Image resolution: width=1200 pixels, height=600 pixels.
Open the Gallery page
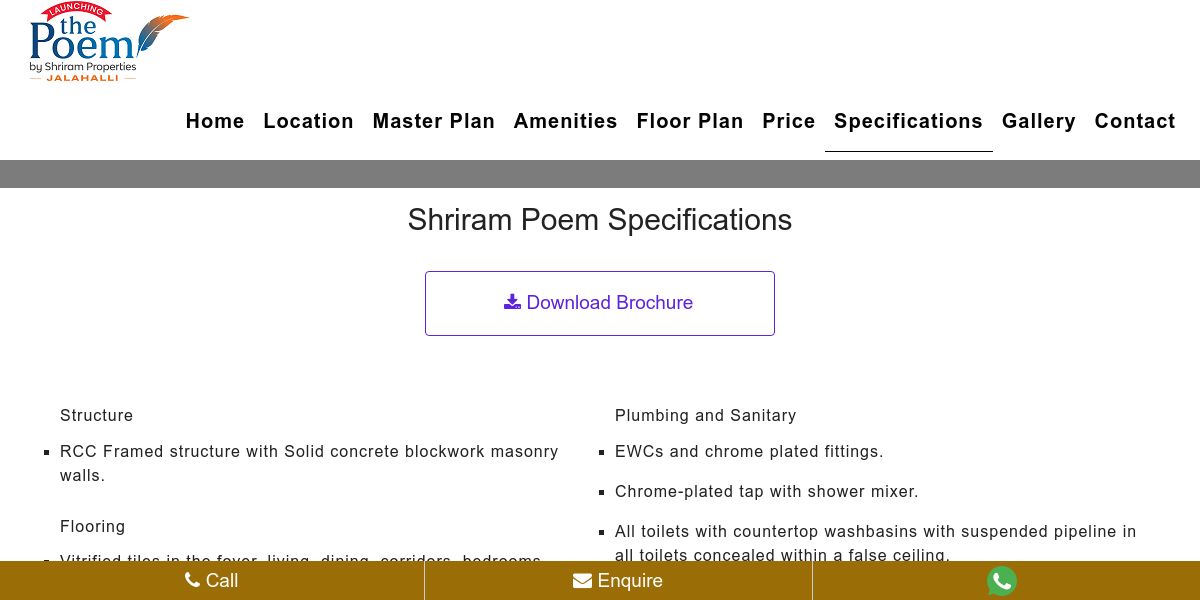tap(1038, 121)
